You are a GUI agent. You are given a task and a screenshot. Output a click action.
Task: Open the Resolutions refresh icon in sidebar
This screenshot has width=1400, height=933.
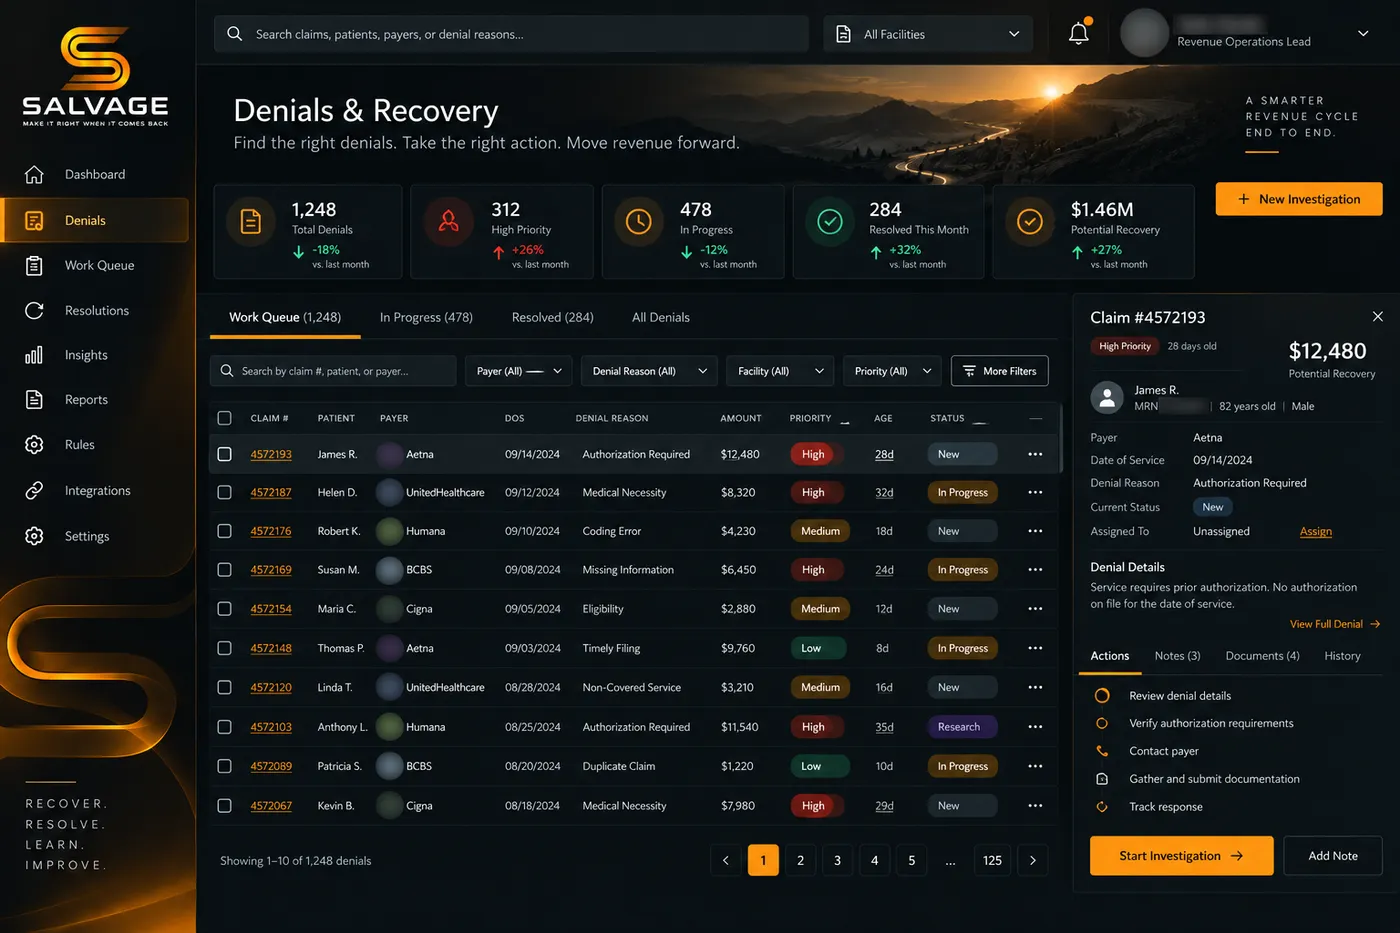(34, 310)
